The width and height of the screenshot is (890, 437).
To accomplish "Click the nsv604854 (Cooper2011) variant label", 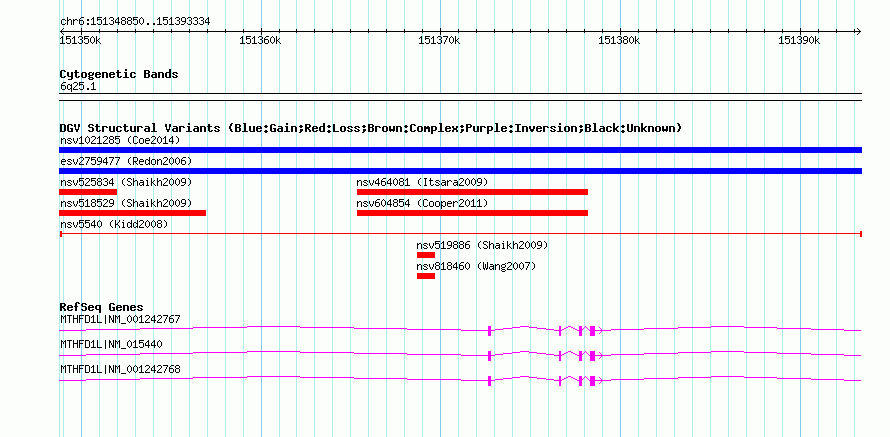I will click(422, 203).
